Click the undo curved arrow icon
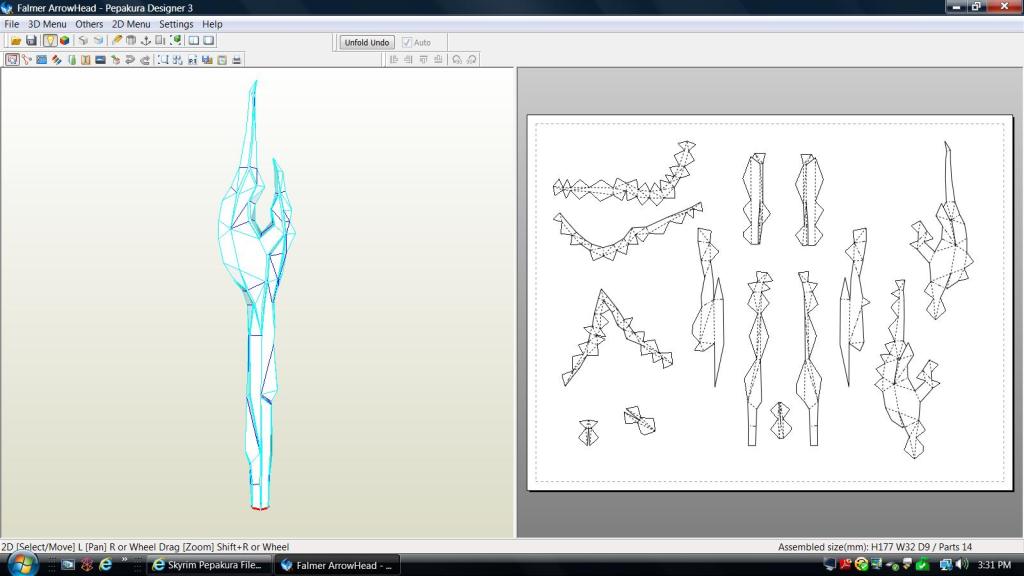The width and height of the screenshot is (1024, 576). (x=130, y=60)
